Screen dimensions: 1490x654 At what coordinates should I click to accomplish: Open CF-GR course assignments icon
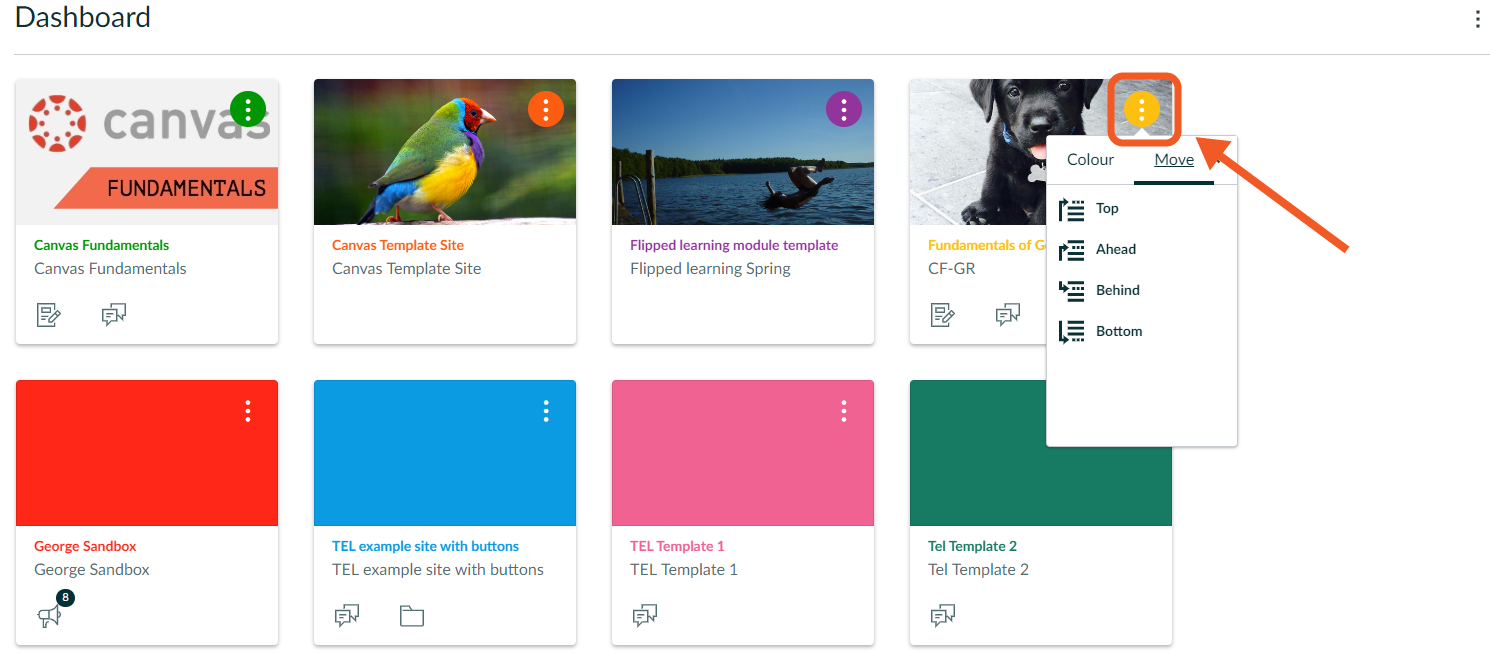click(942, 316)
